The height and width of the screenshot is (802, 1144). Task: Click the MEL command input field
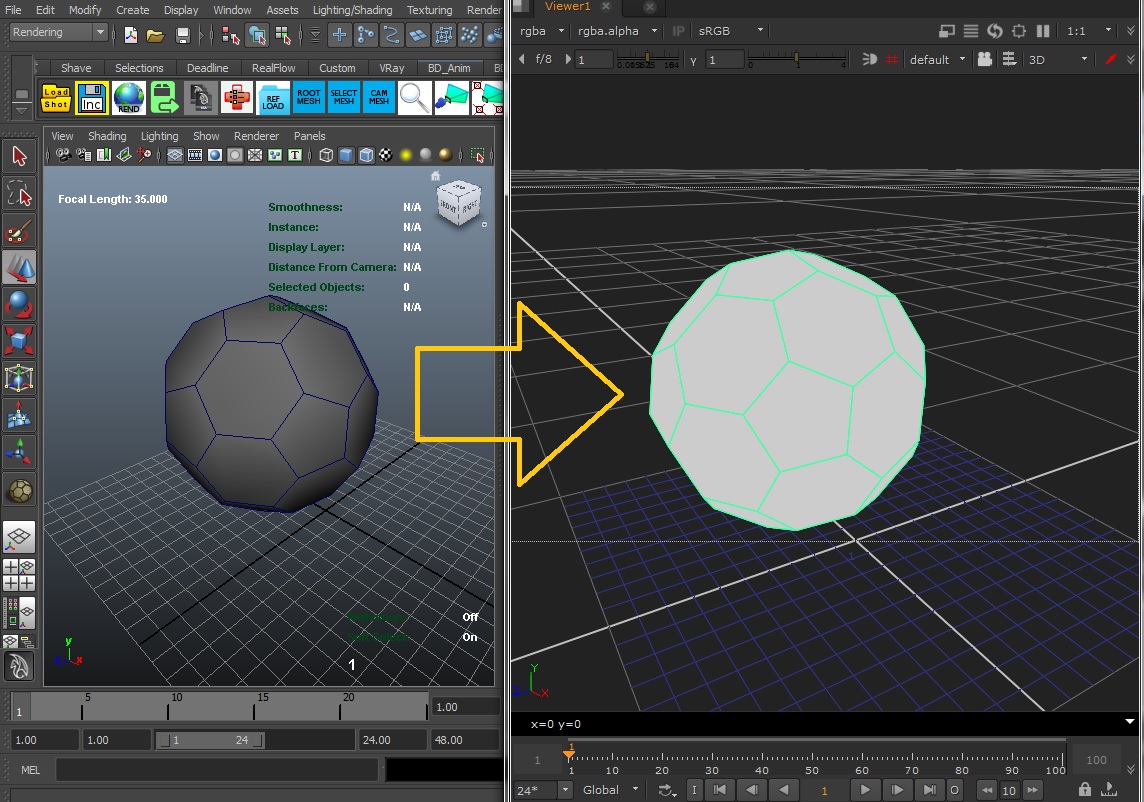tap(217, 770)
